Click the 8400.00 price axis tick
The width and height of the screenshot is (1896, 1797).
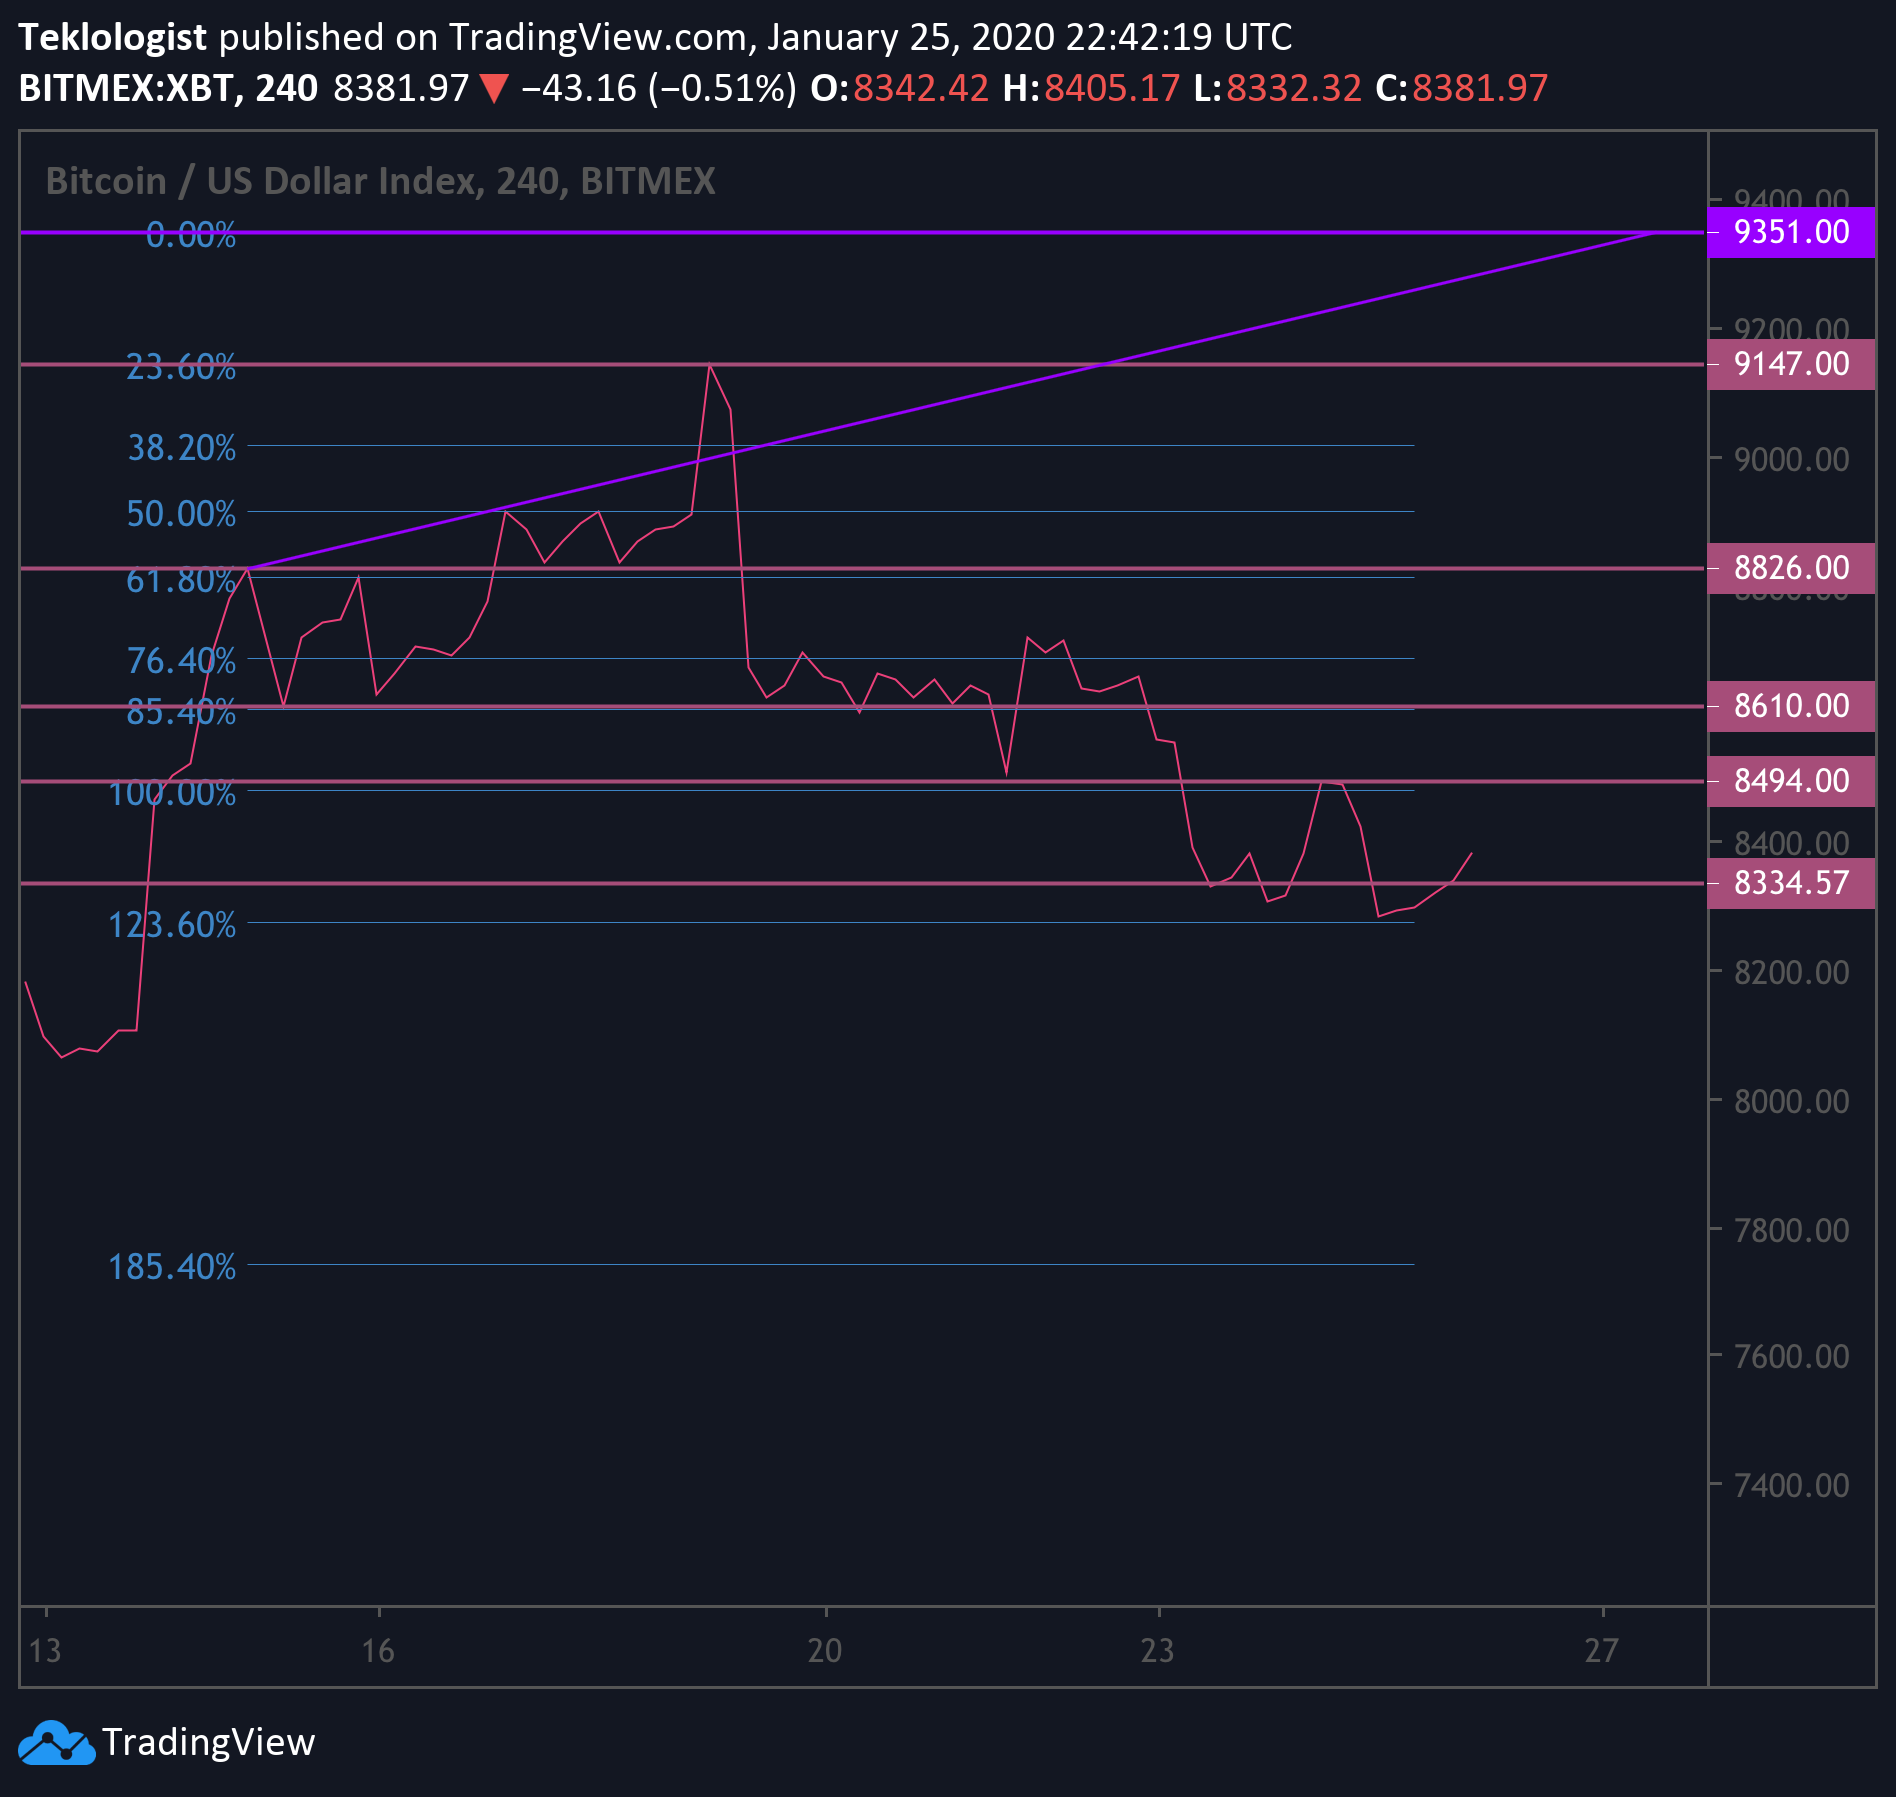1791,843
